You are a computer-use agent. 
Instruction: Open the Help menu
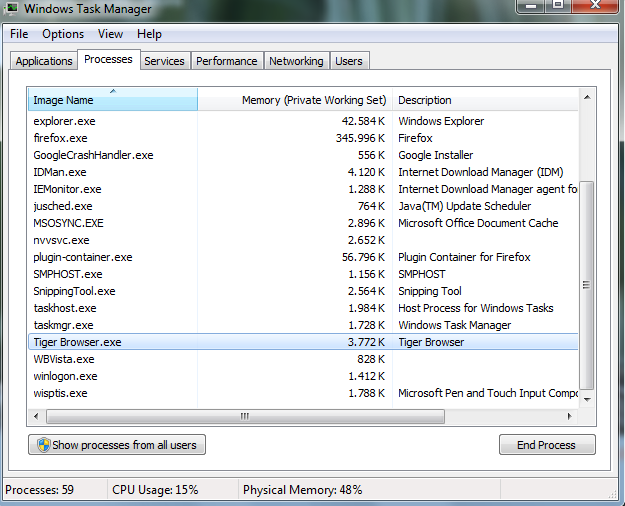point(149,34)
